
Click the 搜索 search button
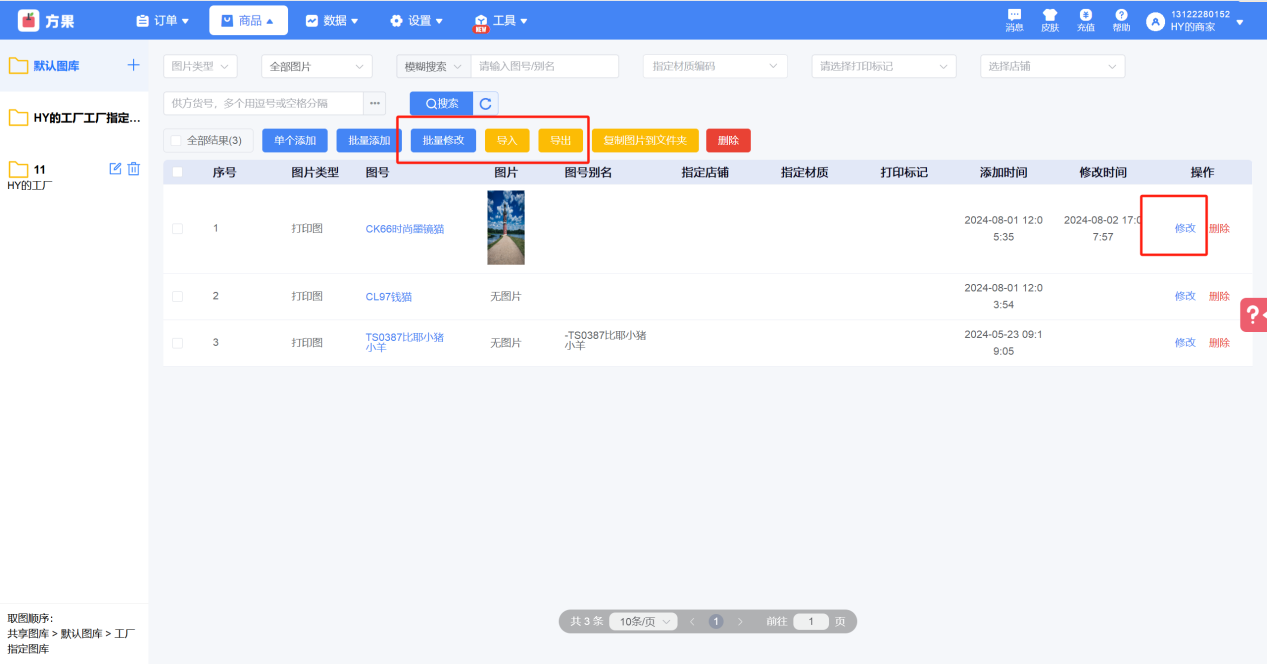442,103
